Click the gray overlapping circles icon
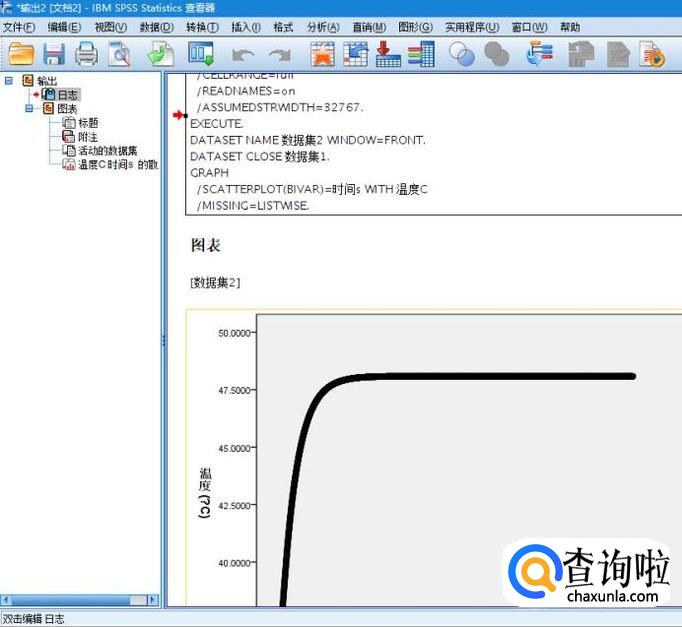Screen dimensions: 682x627 point(496,54)
